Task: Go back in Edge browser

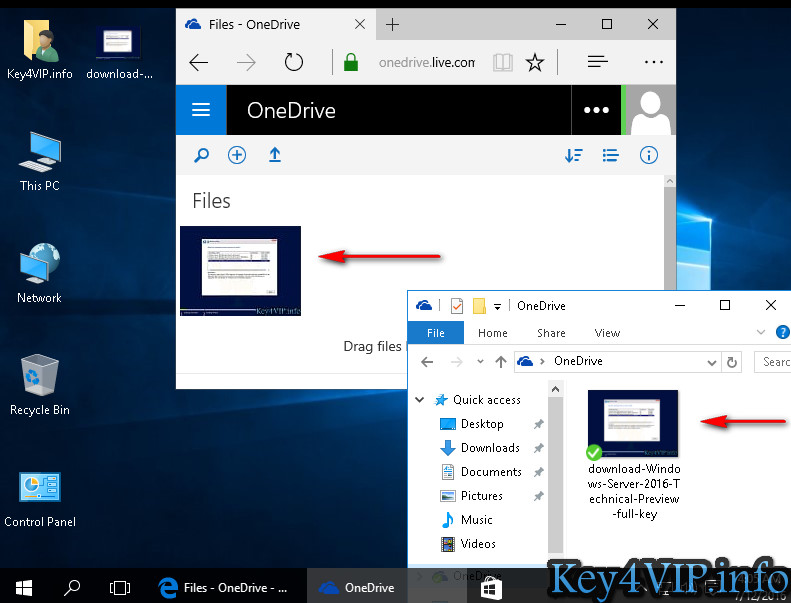Action: click(199, 63)
